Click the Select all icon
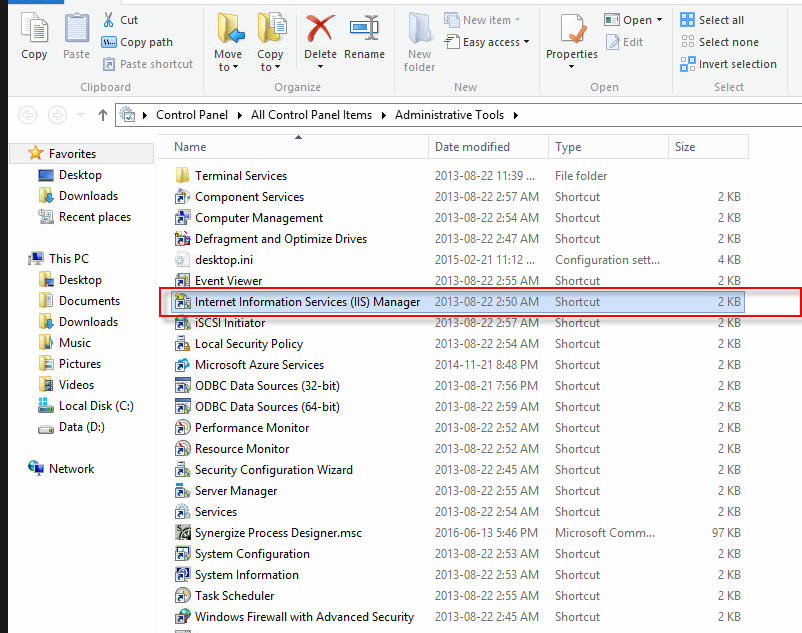802x633 pixels. point(687,20)
